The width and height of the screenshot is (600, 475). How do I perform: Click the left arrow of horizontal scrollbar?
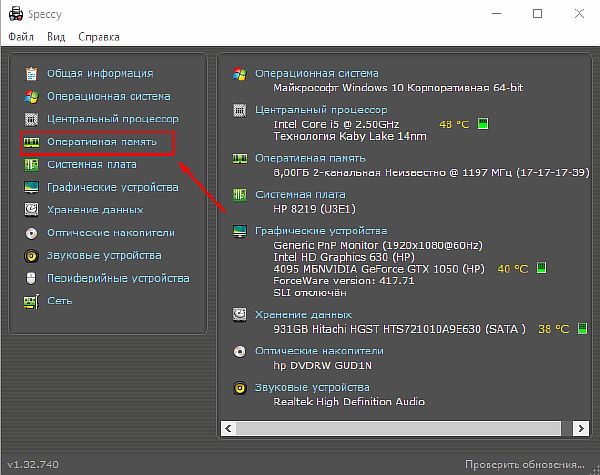coord(228,428)
